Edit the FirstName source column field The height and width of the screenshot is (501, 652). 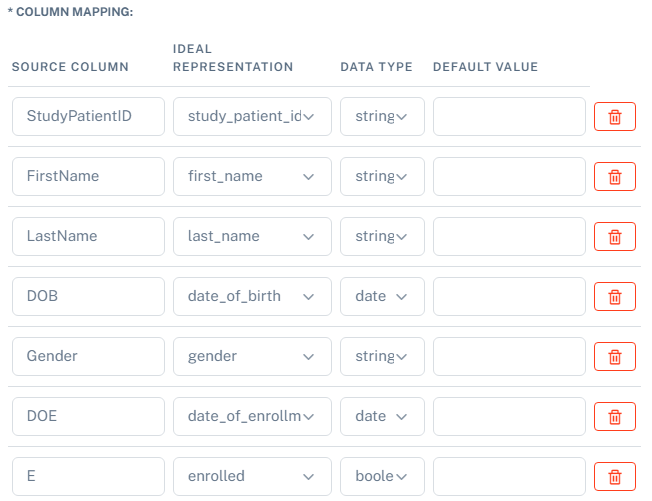88,176
